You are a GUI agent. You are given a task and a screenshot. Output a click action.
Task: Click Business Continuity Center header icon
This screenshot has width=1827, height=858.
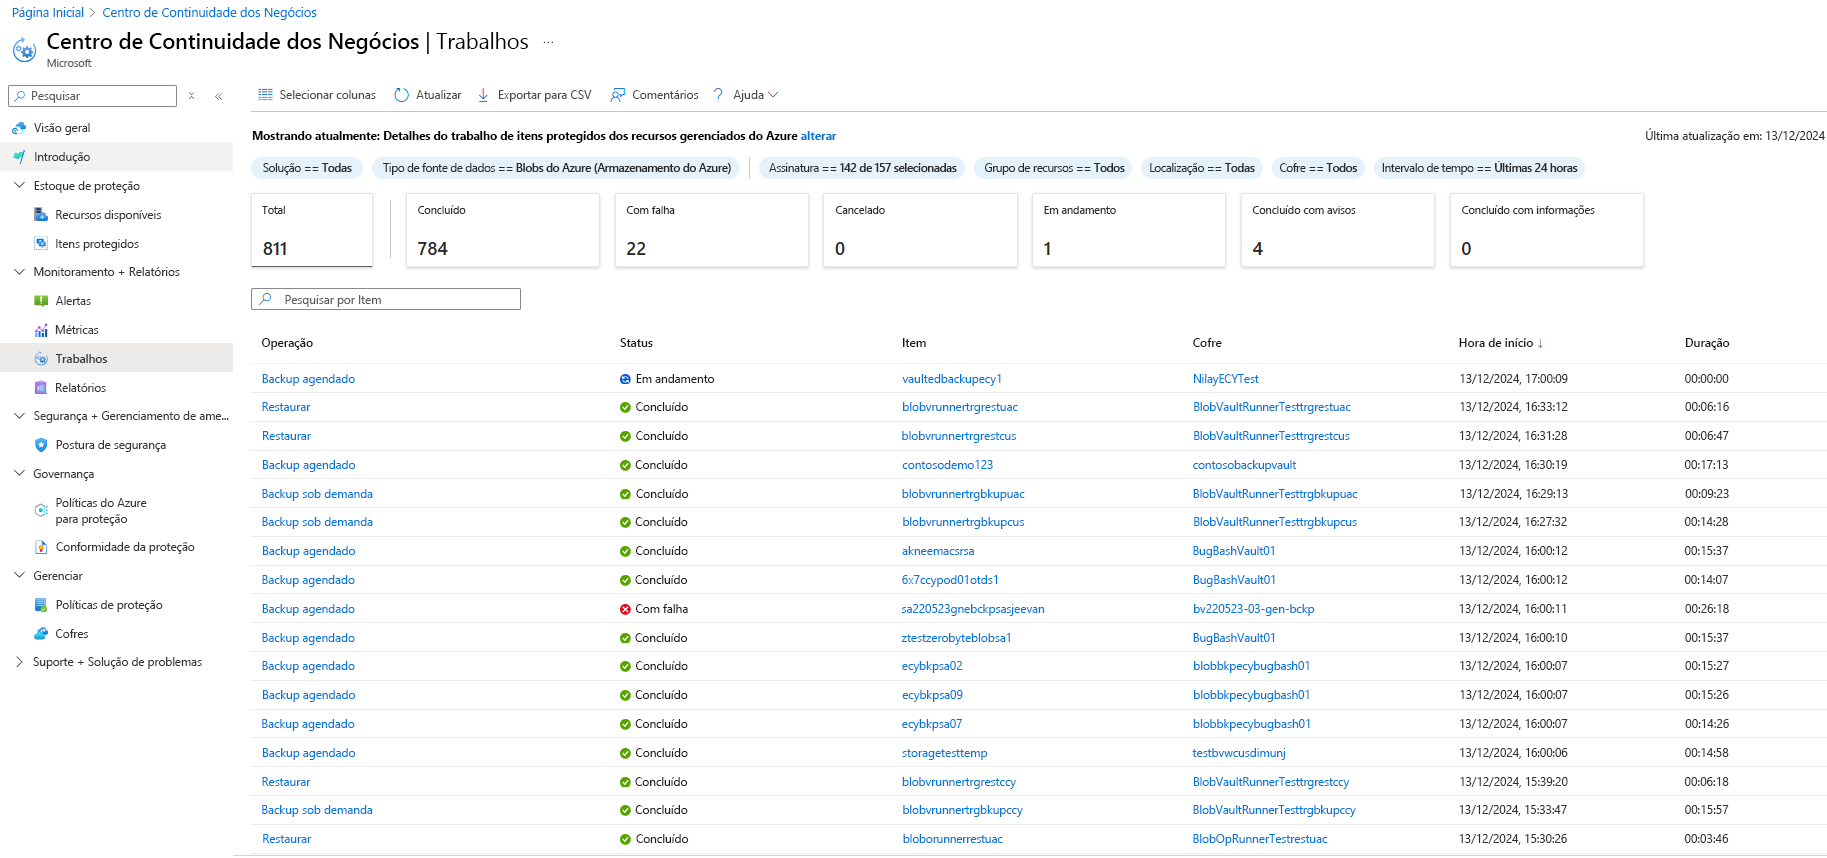(25, 49)
